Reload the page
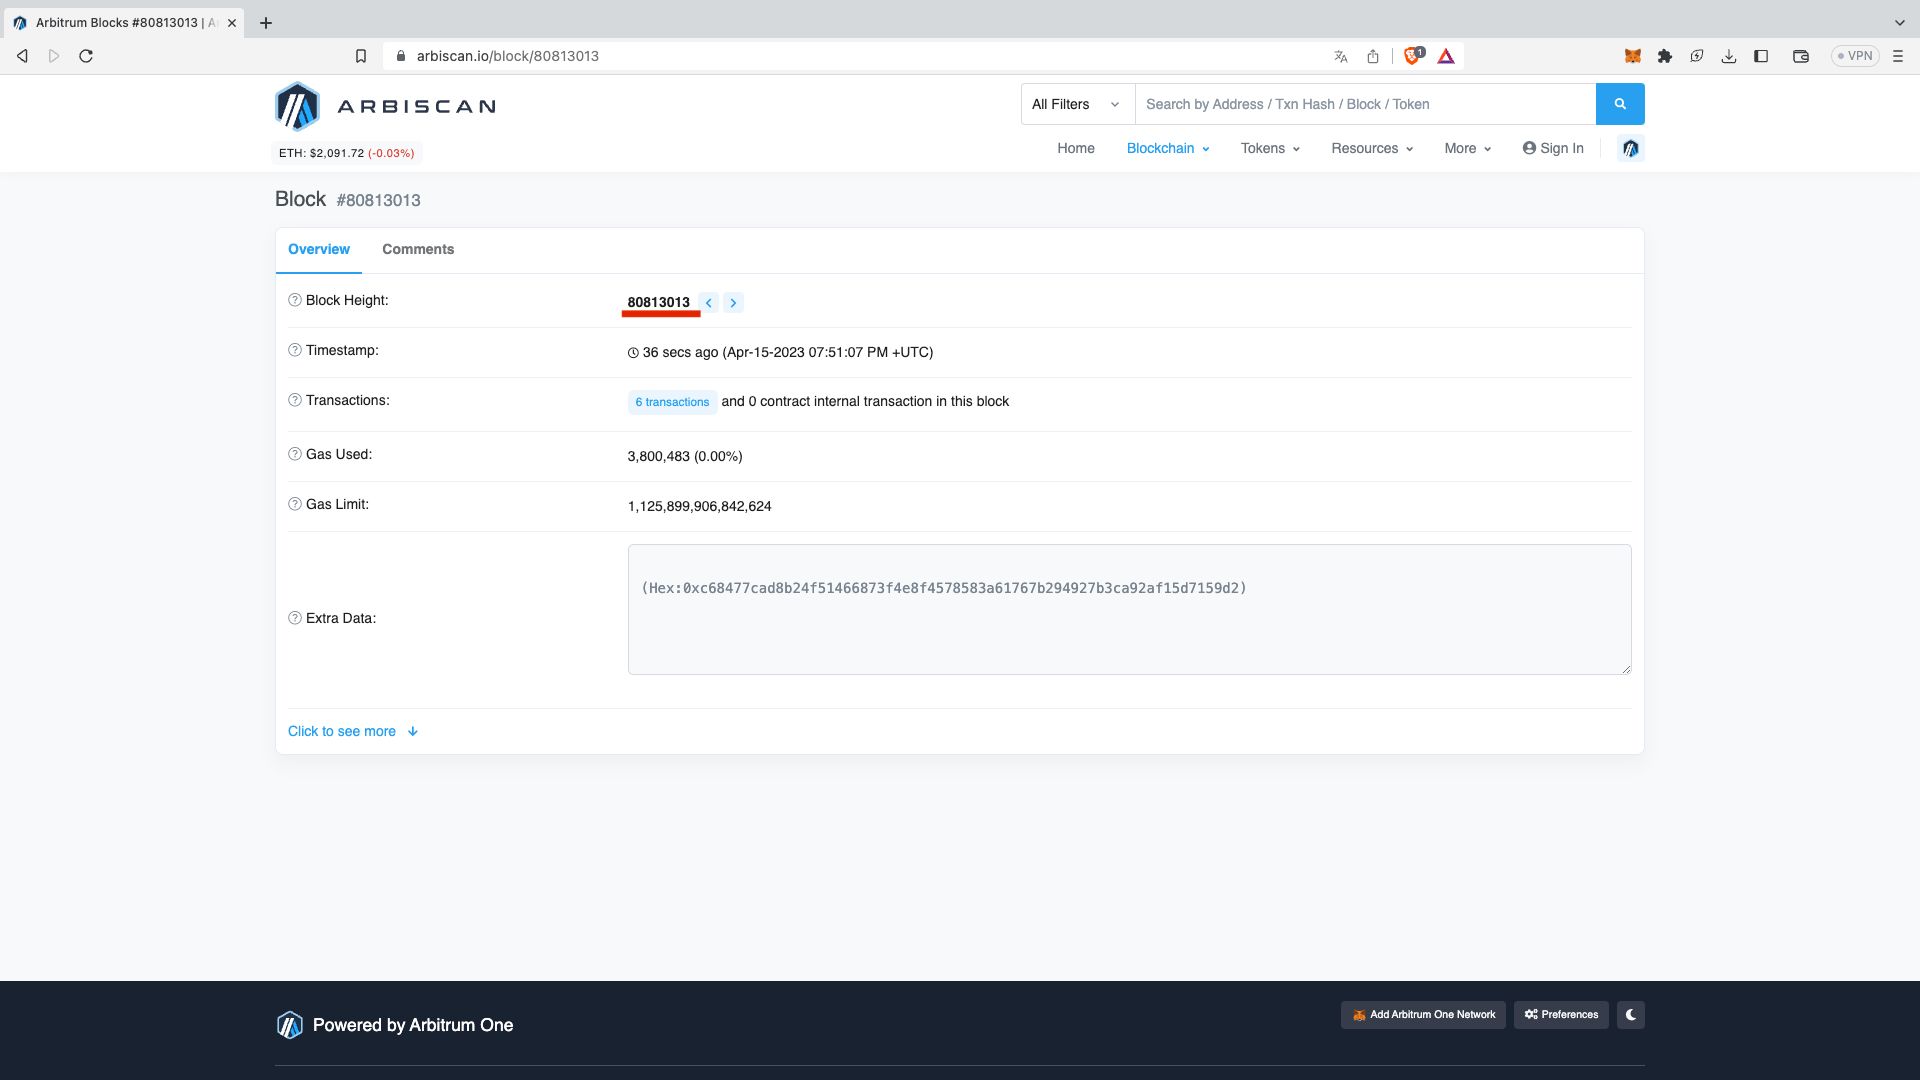Screen dimensions: 1920x1080 pos(86,56)
